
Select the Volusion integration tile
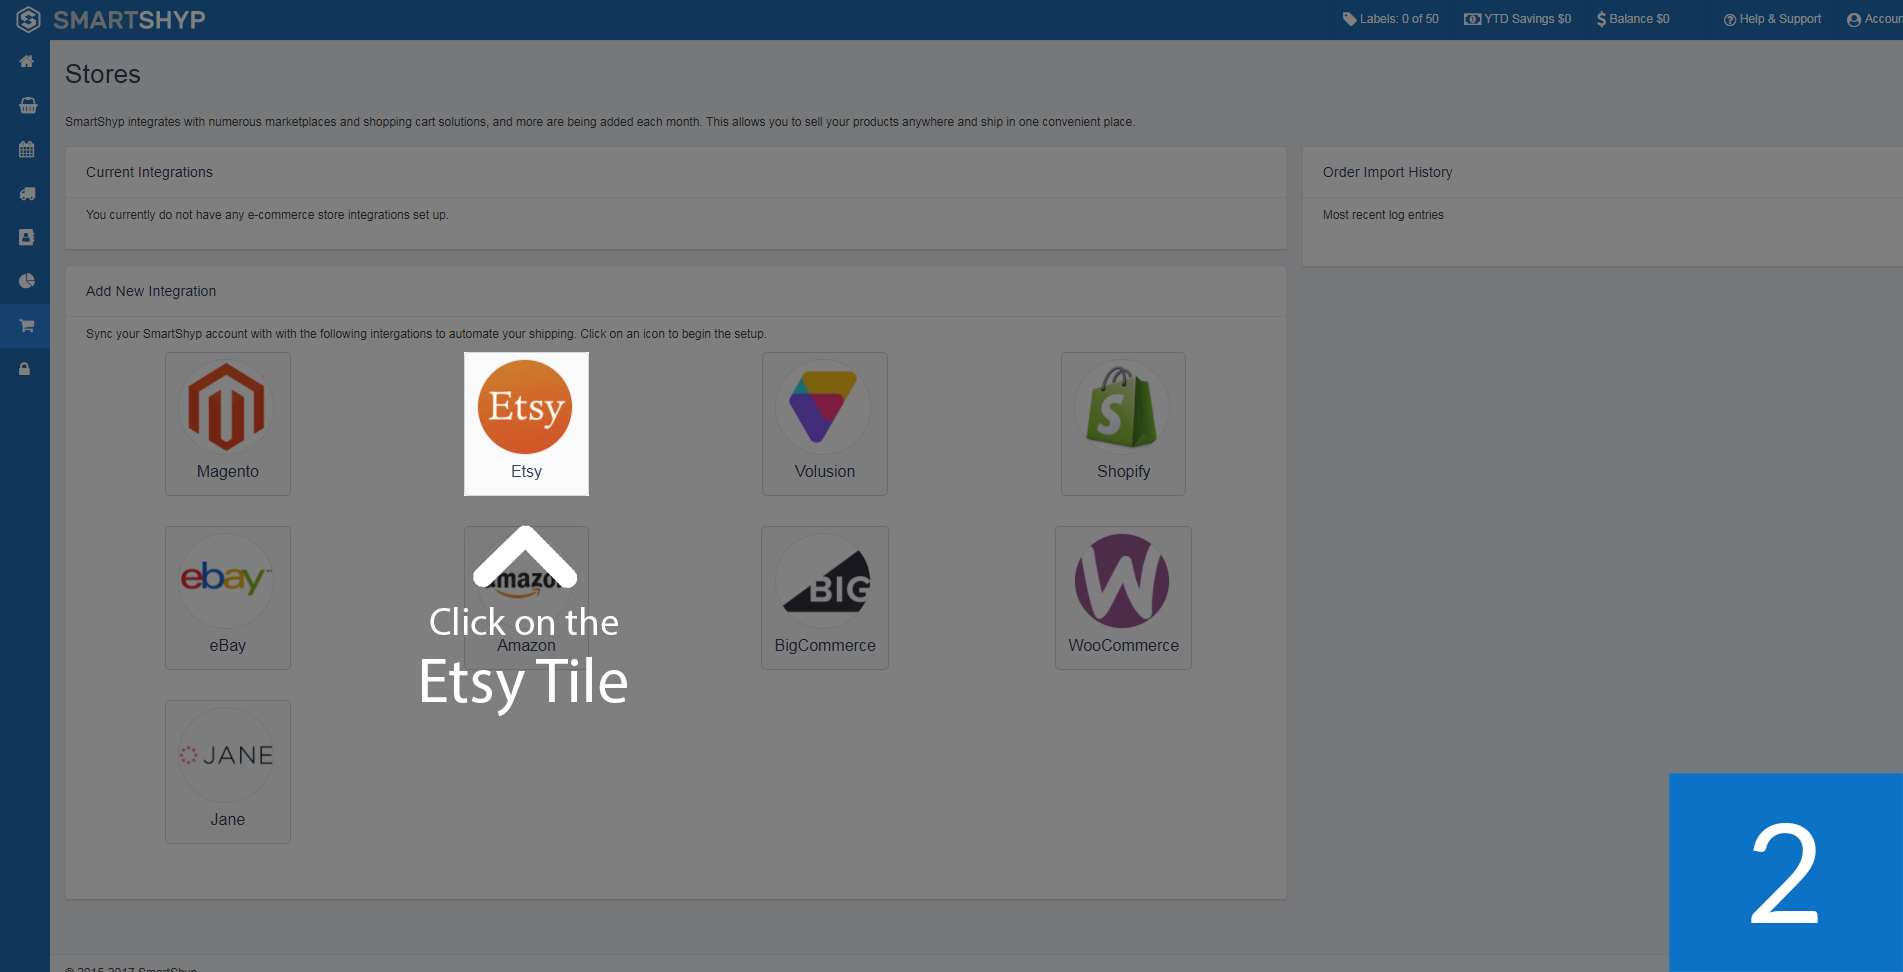pos(825,424)
